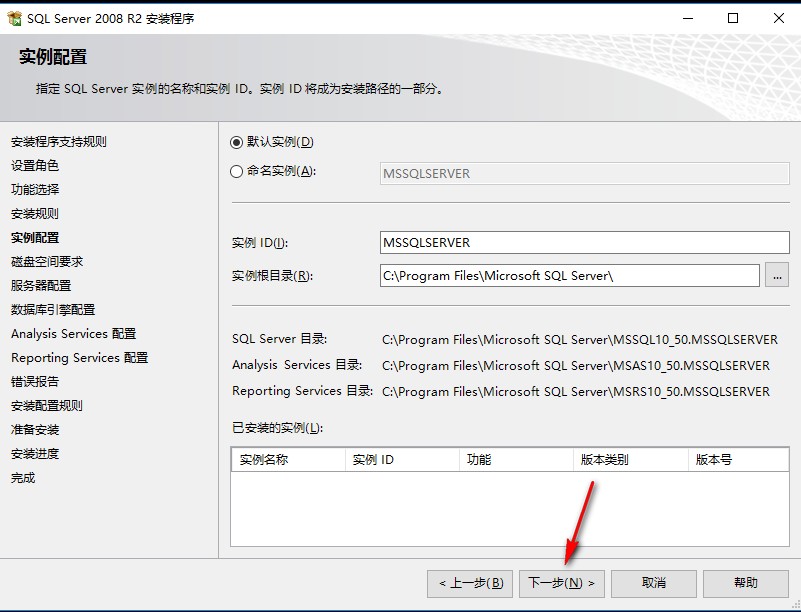Minimize the SQL Server setup window
The image size is (801, 612).
pyautogui.click(x=688, y=18)
